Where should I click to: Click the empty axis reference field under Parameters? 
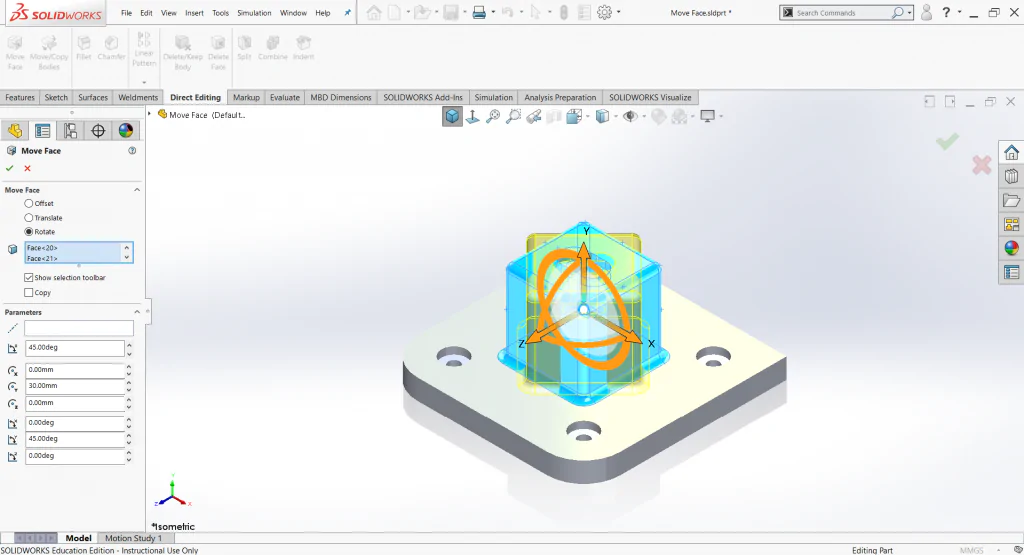pos(79,328)
